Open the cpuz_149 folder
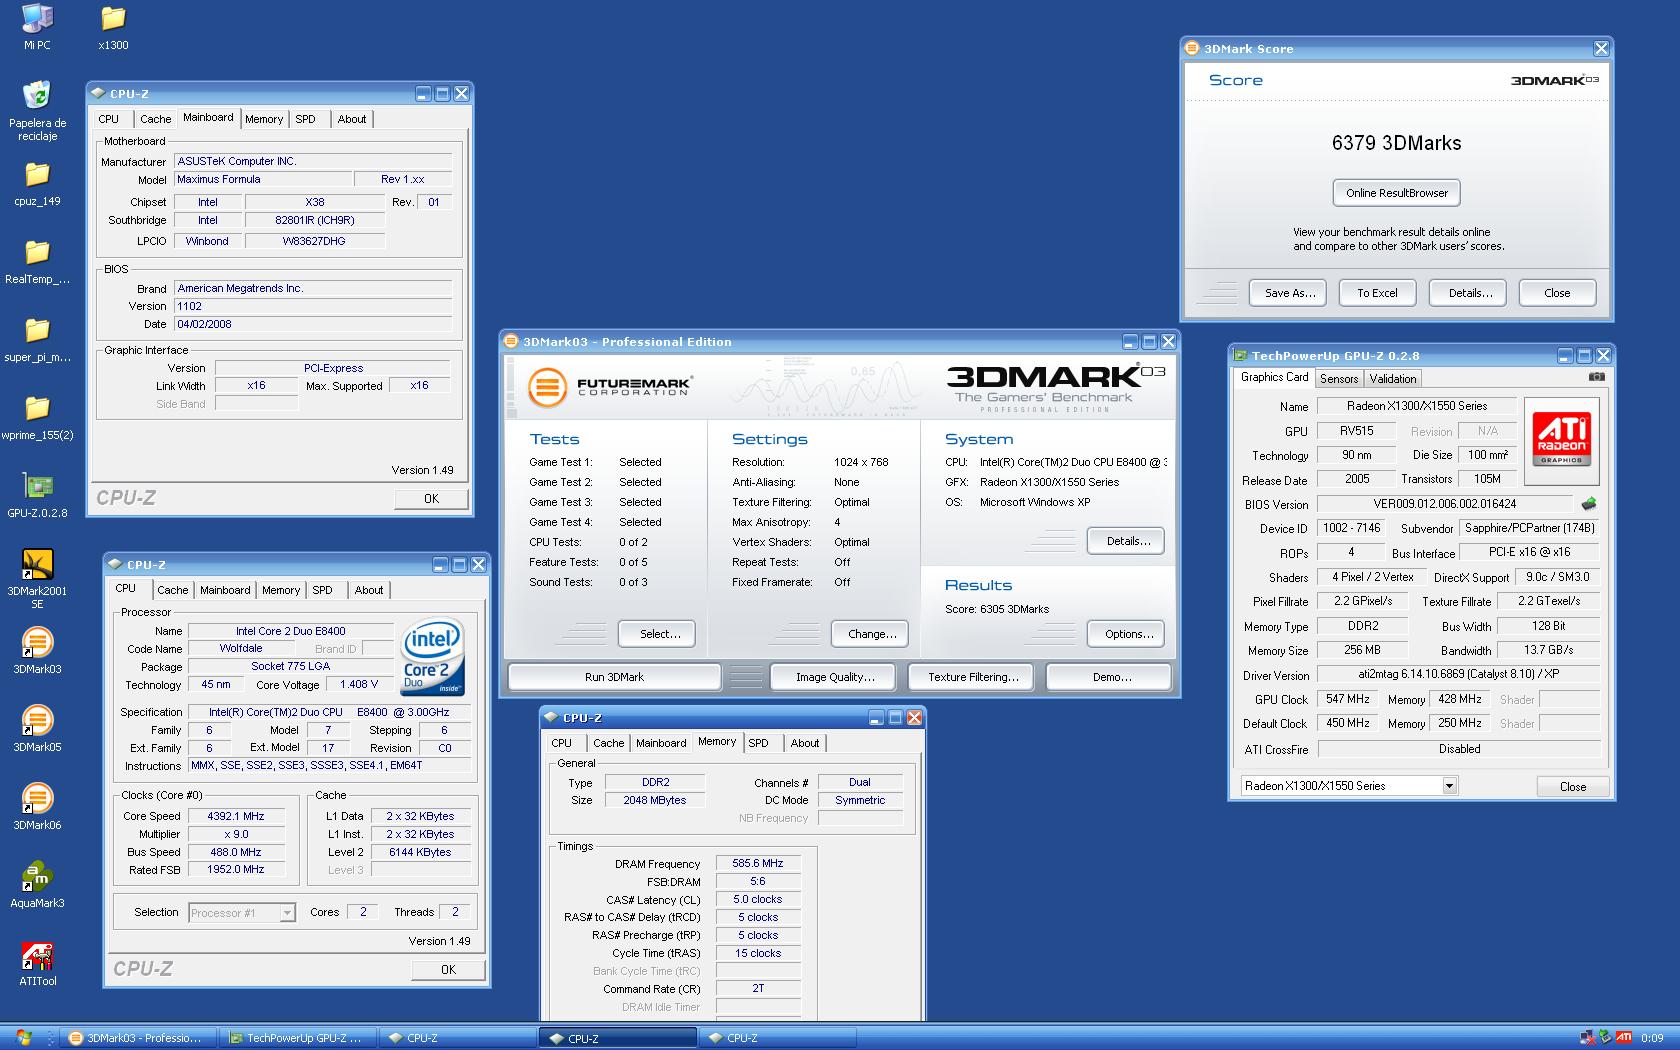 point(37,183)
